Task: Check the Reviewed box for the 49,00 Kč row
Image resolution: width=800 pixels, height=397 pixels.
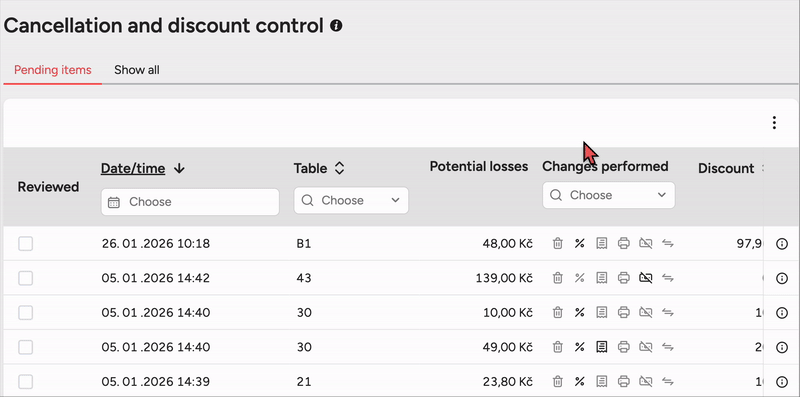Action: 26,347
